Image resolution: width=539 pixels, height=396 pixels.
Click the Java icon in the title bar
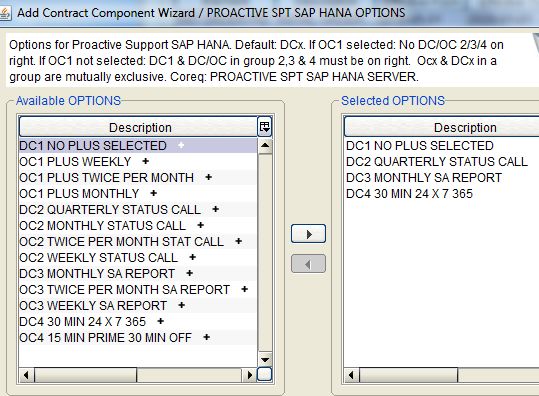click(5, 13)
